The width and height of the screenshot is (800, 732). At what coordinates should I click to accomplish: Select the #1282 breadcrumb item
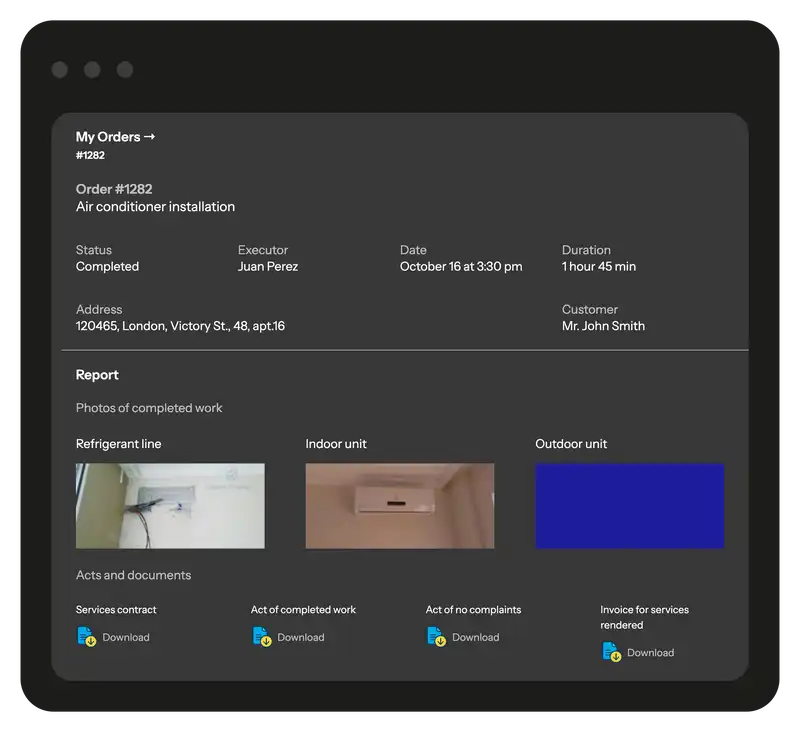coord(90,155)
